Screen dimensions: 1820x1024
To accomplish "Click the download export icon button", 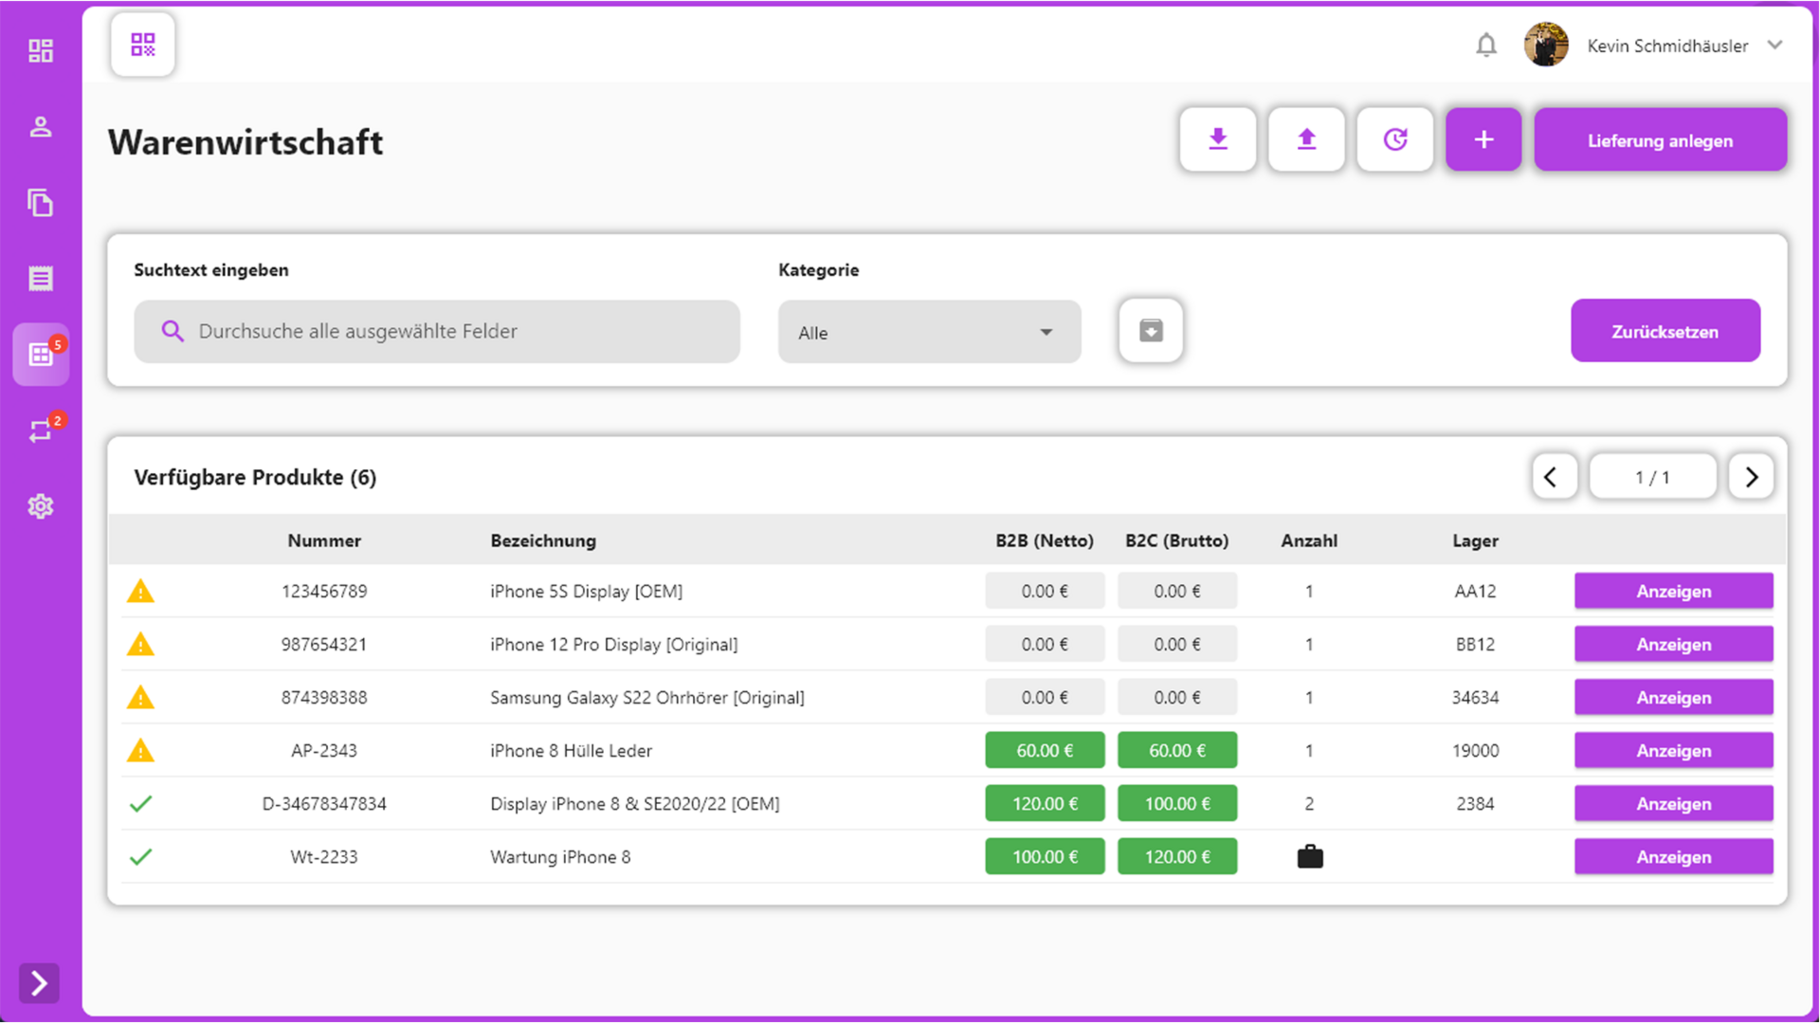I will [x=1217, y=140].
